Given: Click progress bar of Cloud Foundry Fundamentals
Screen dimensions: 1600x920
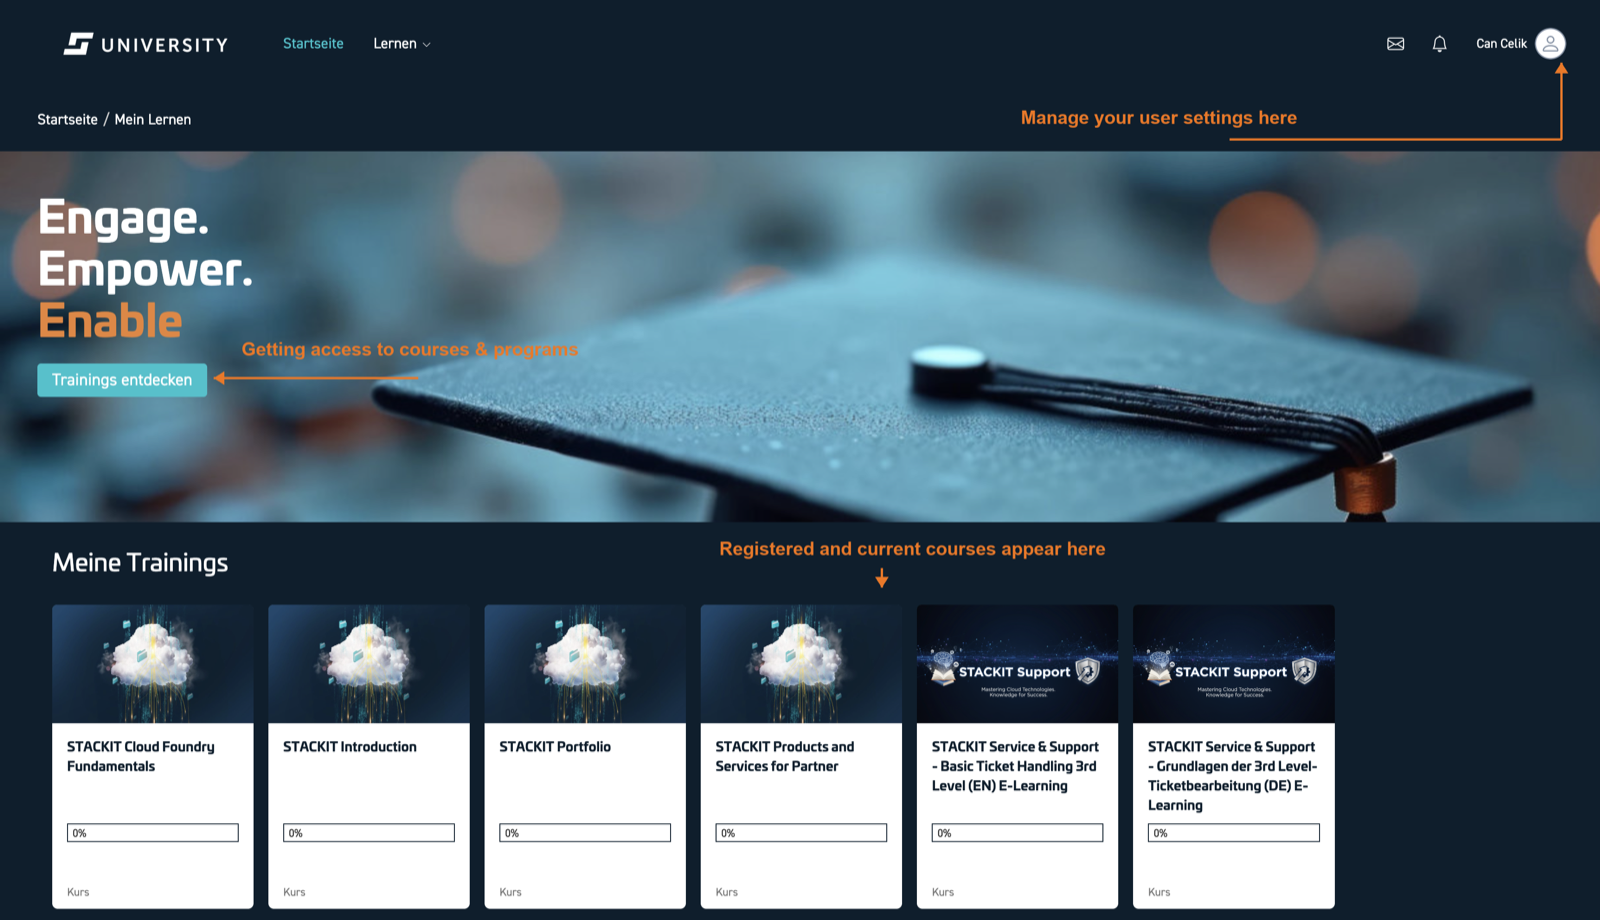Looking at the screenshot, I should pos(153,833).
